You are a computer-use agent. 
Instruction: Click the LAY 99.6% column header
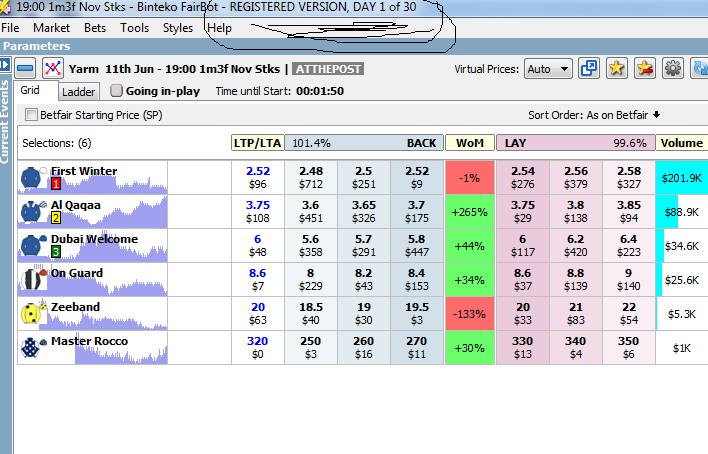click(576, 143)
